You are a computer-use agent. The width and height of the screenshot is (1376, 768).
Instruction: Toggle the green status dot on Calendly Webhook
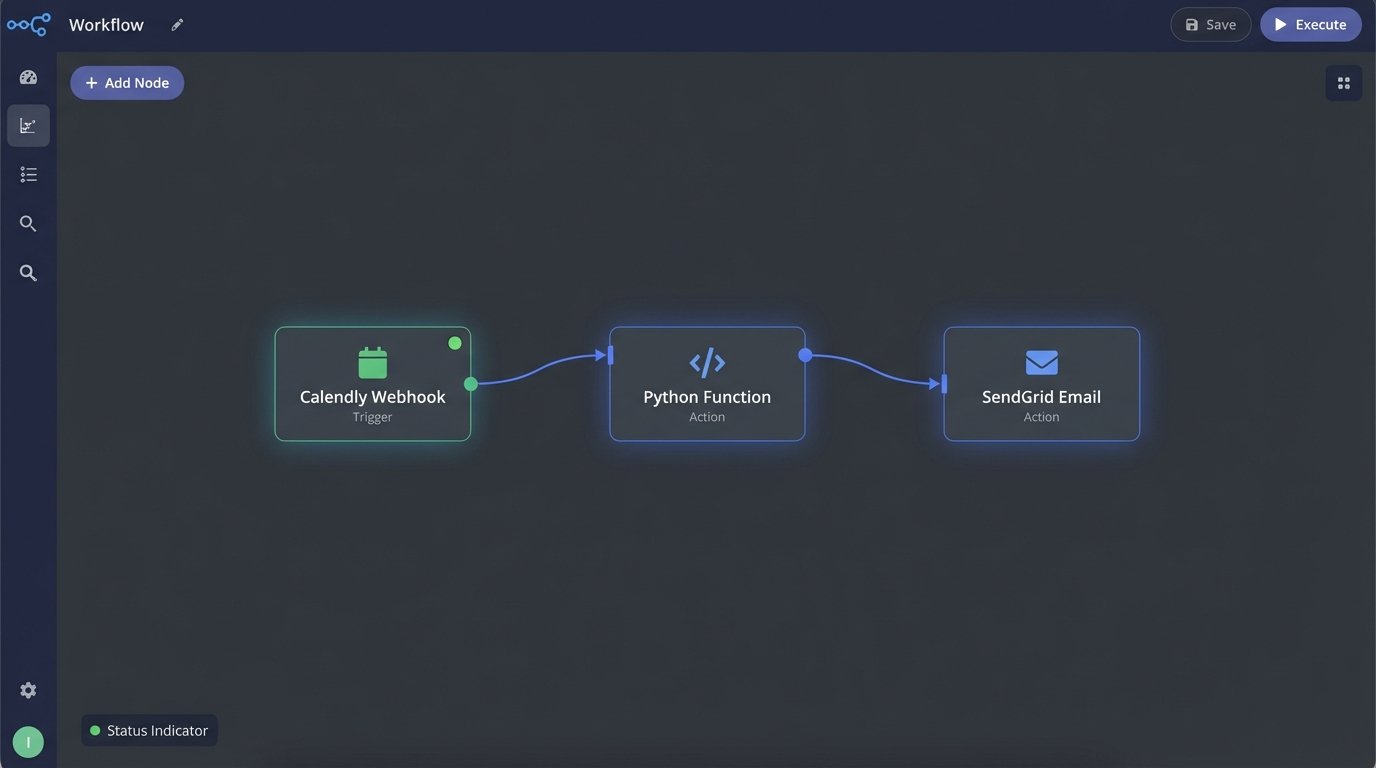455,342
